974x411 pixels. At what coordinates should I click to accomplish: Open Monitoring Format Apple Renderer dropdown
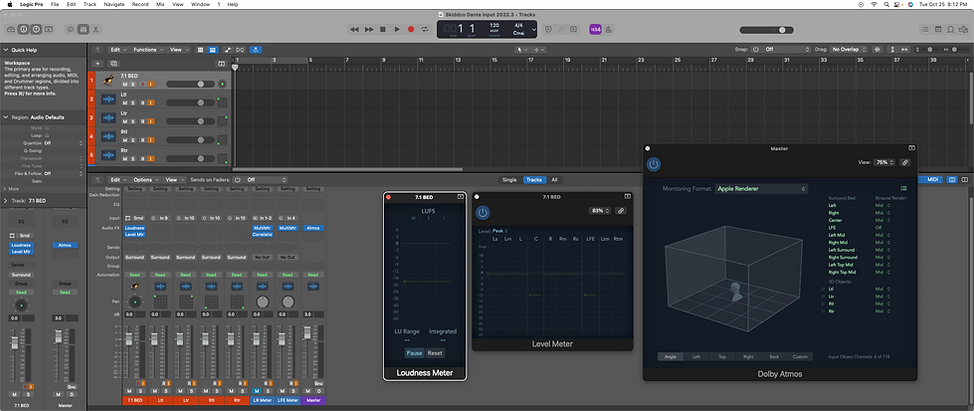click(762, 188)
